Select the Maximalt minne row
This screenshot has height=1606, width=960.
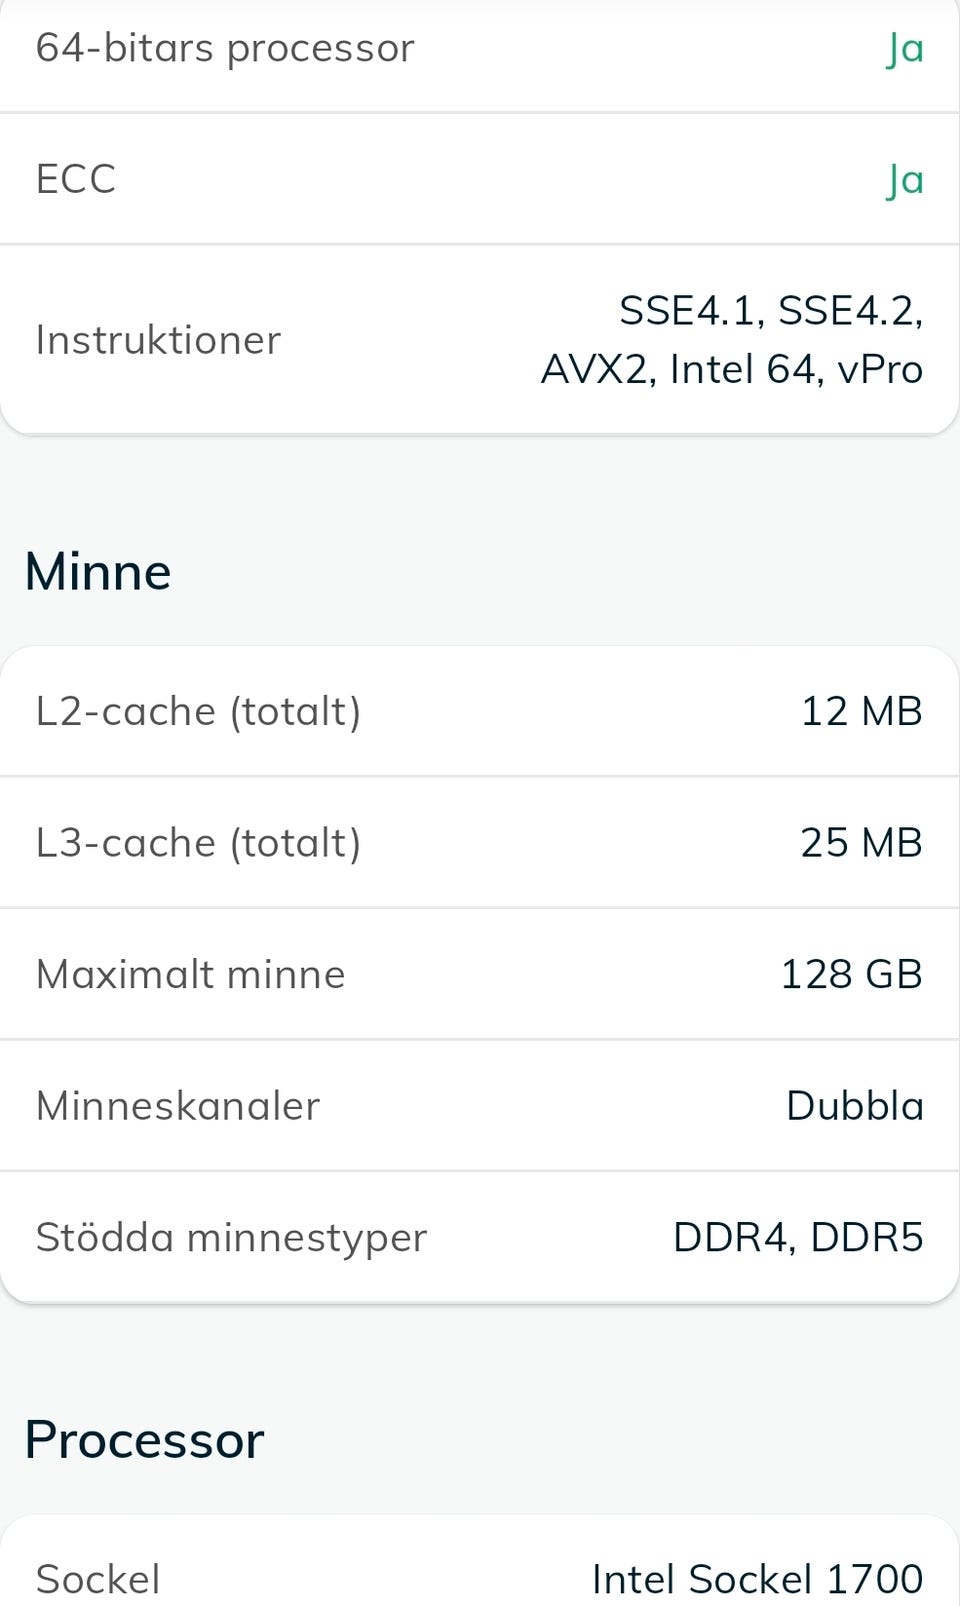pyautogui.click(x=480, y=974)
